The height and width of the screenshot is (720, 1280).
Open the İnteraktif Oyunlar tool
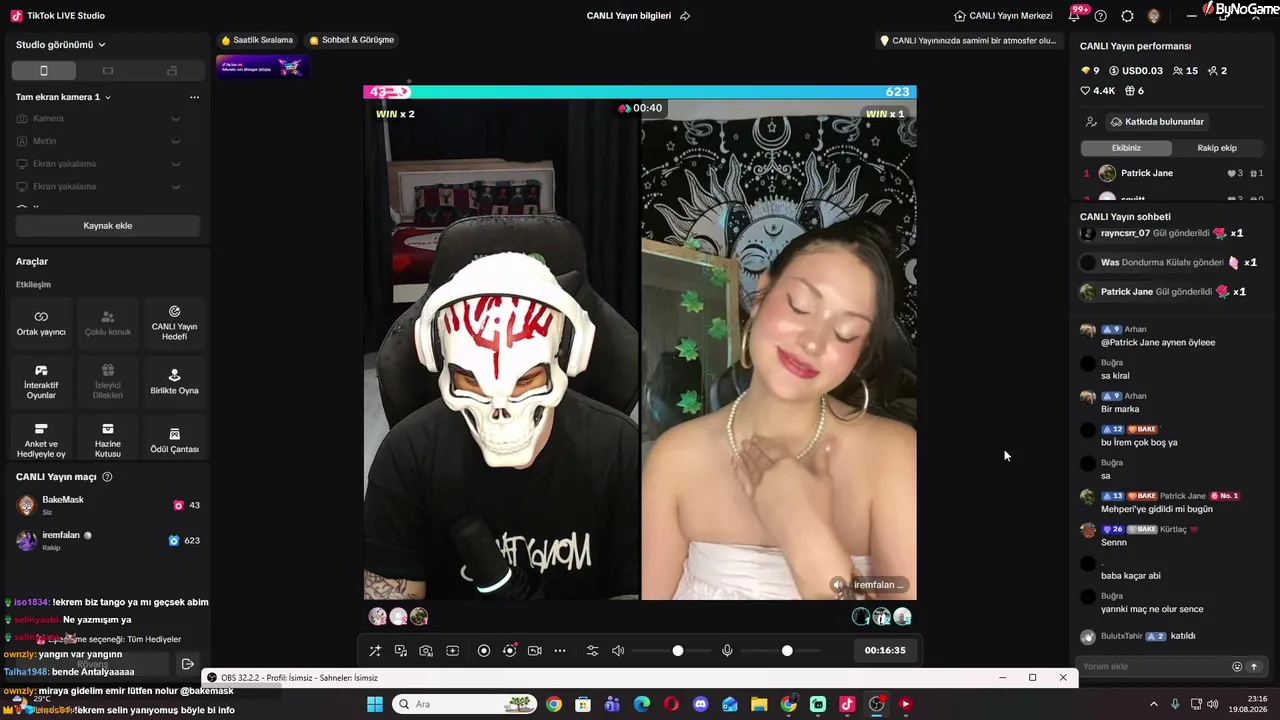tap(41, 381)
